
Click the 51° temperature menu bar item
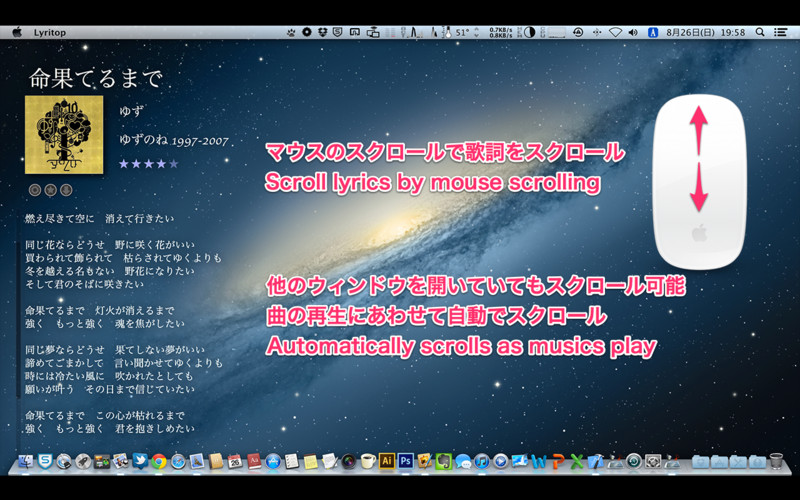point(462,32)
